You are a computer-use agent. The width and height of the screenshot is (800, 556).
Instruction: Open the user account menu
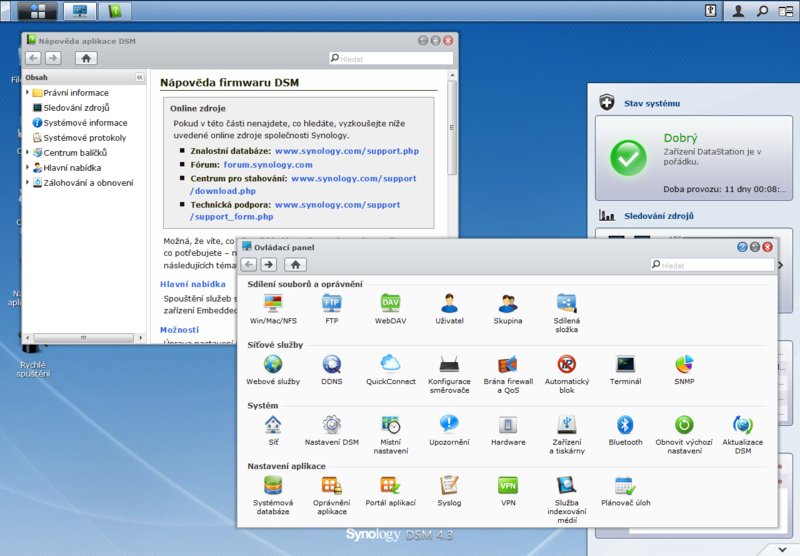[x=738, y=11]
